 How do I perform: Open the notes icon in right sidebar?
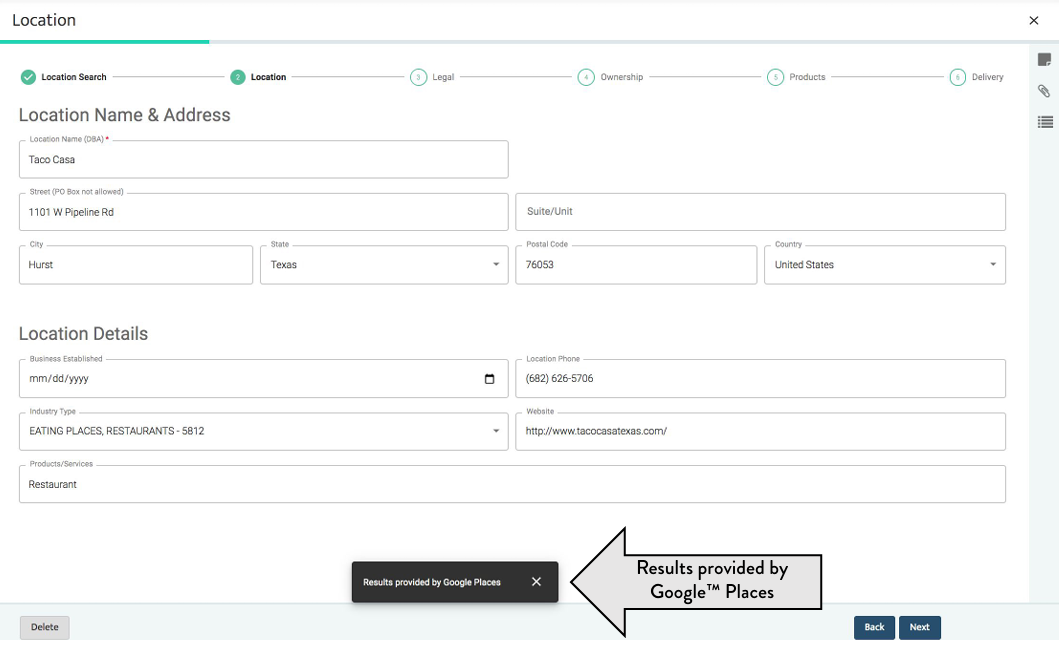(1044, 60)
